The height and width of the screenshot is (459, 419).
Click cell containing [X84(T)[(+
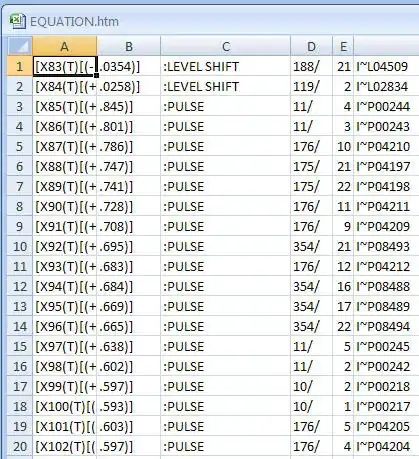pos(65,86)
